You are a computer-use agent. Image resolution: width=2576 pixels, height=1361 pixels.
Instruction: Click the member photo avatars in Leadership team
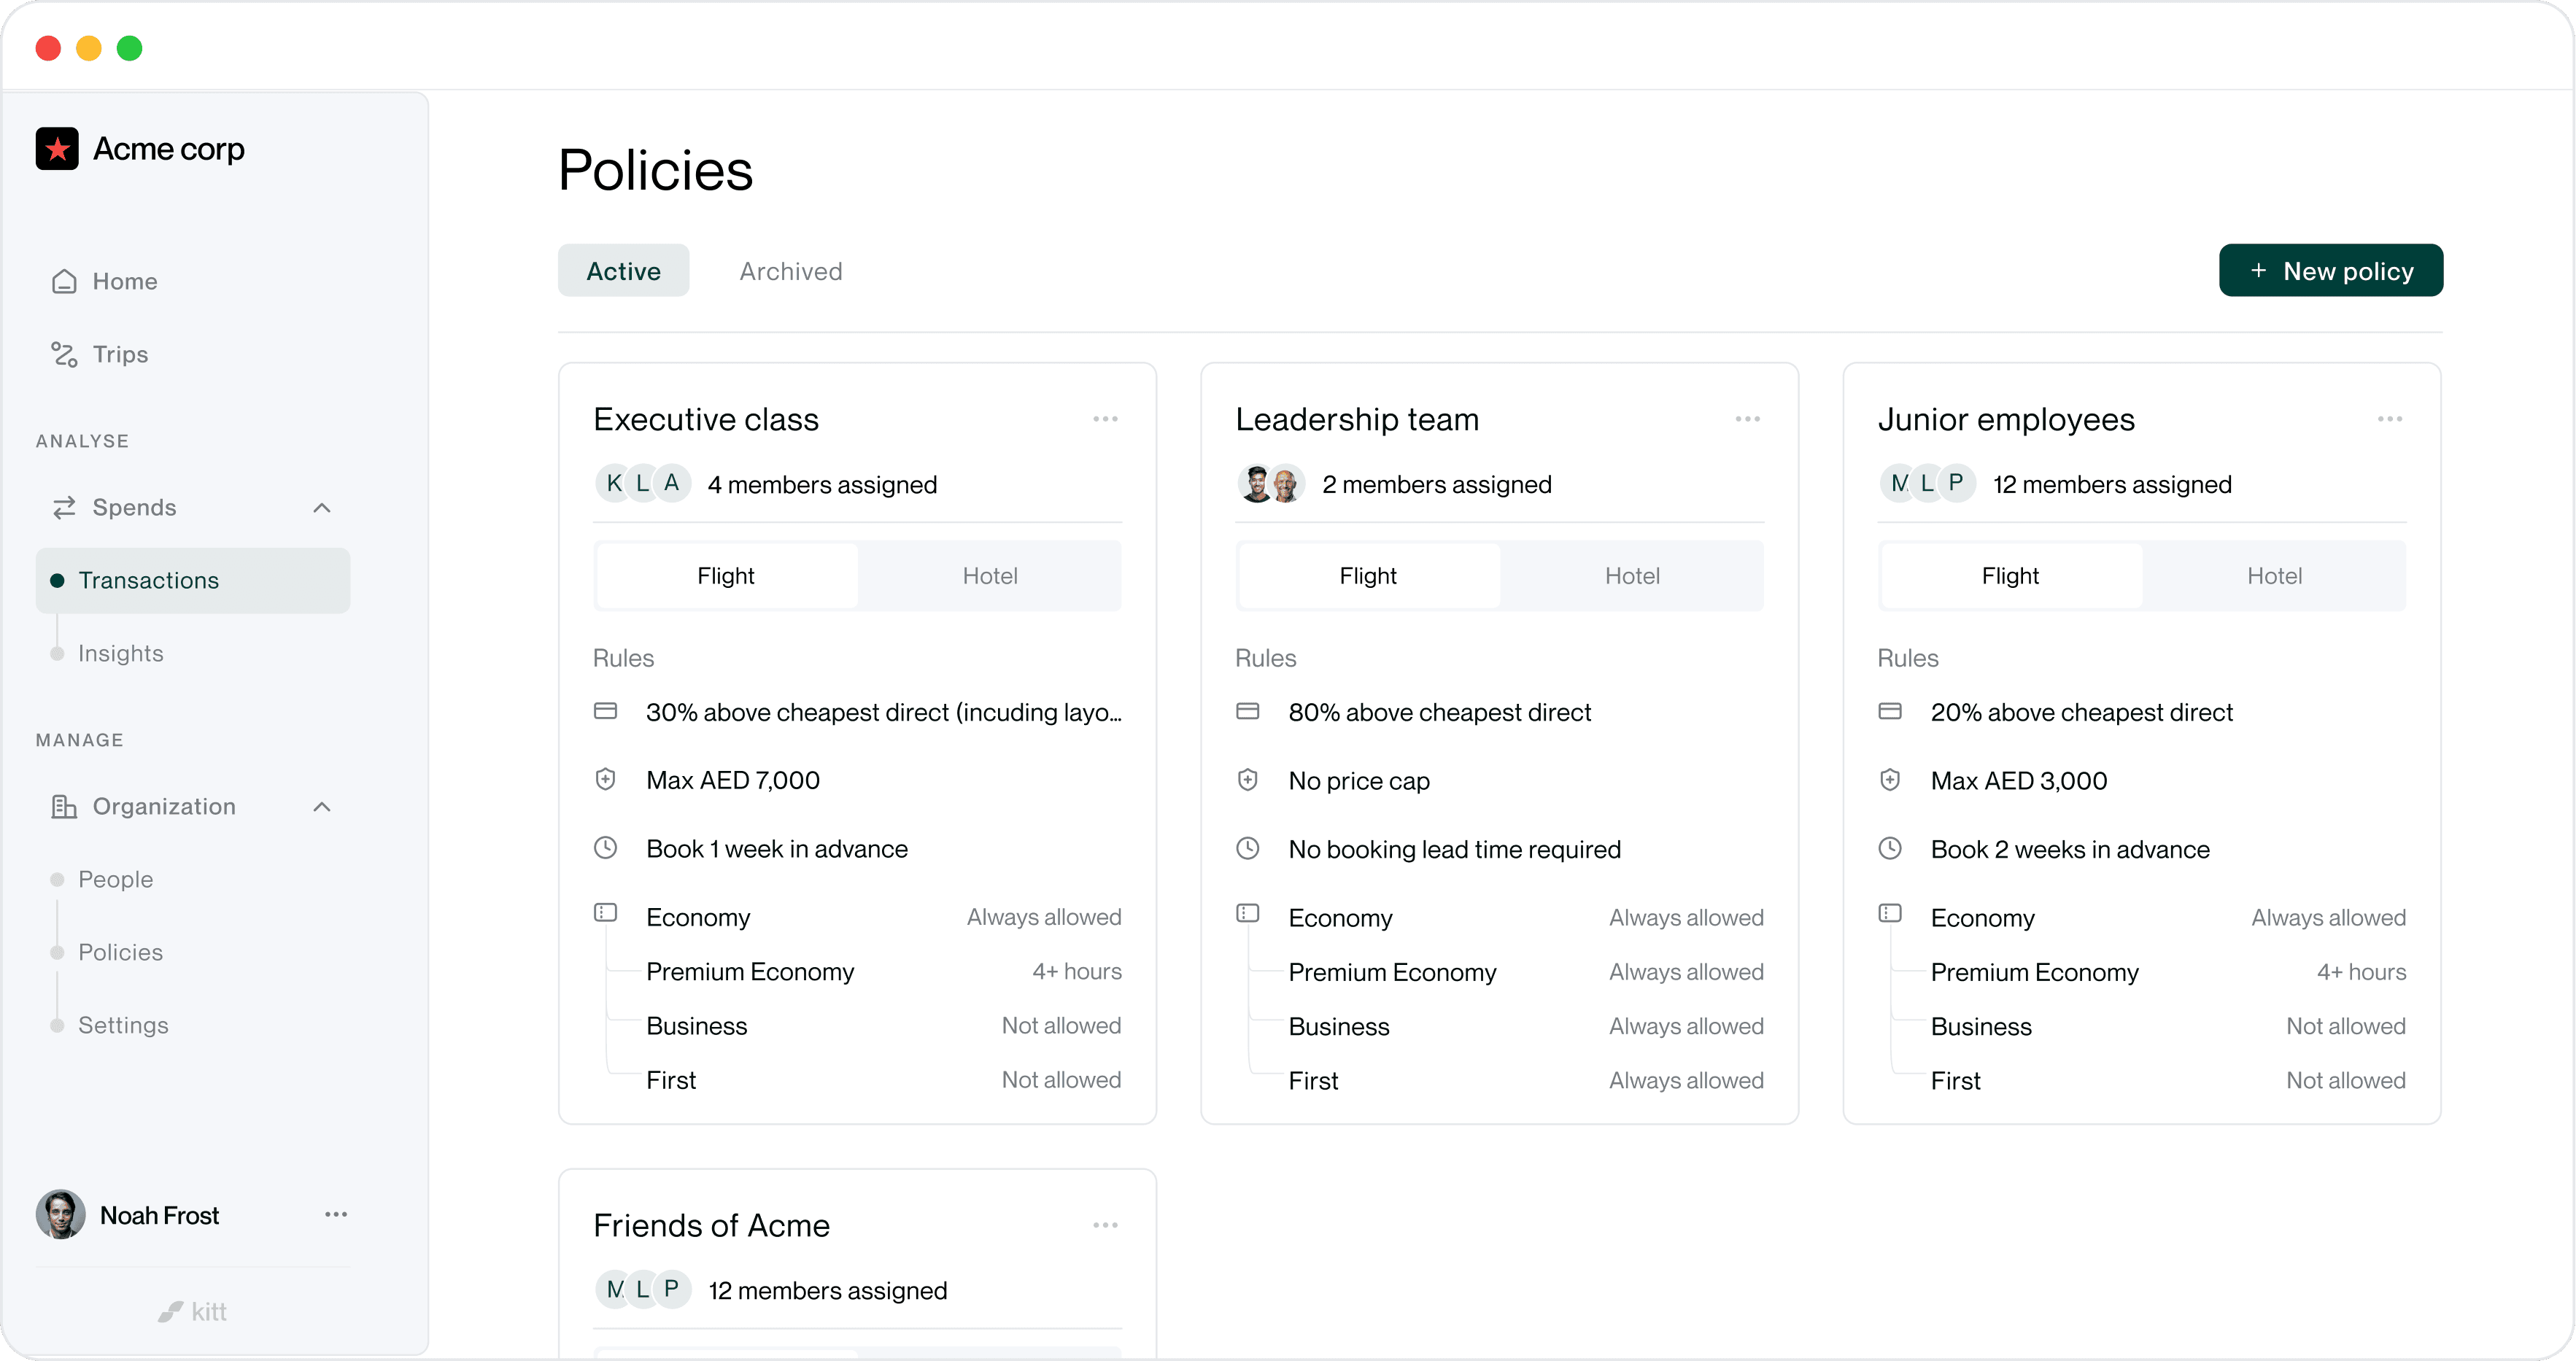1271,484
